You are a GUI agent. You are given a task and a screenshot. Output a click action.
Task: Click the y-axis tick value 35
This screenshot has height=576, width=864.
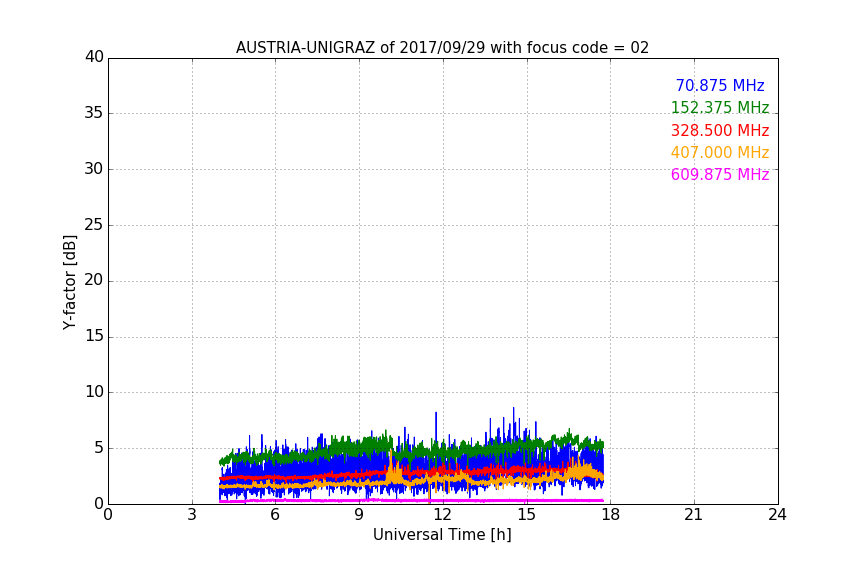(94, 113)
